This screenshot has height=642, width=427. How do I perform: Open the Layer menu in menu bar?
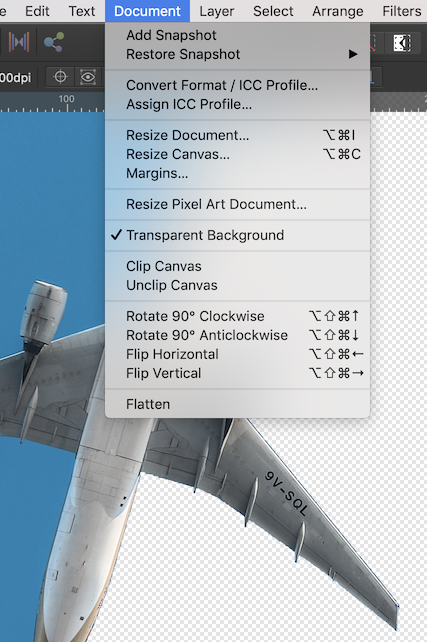(x=217, y=11)
